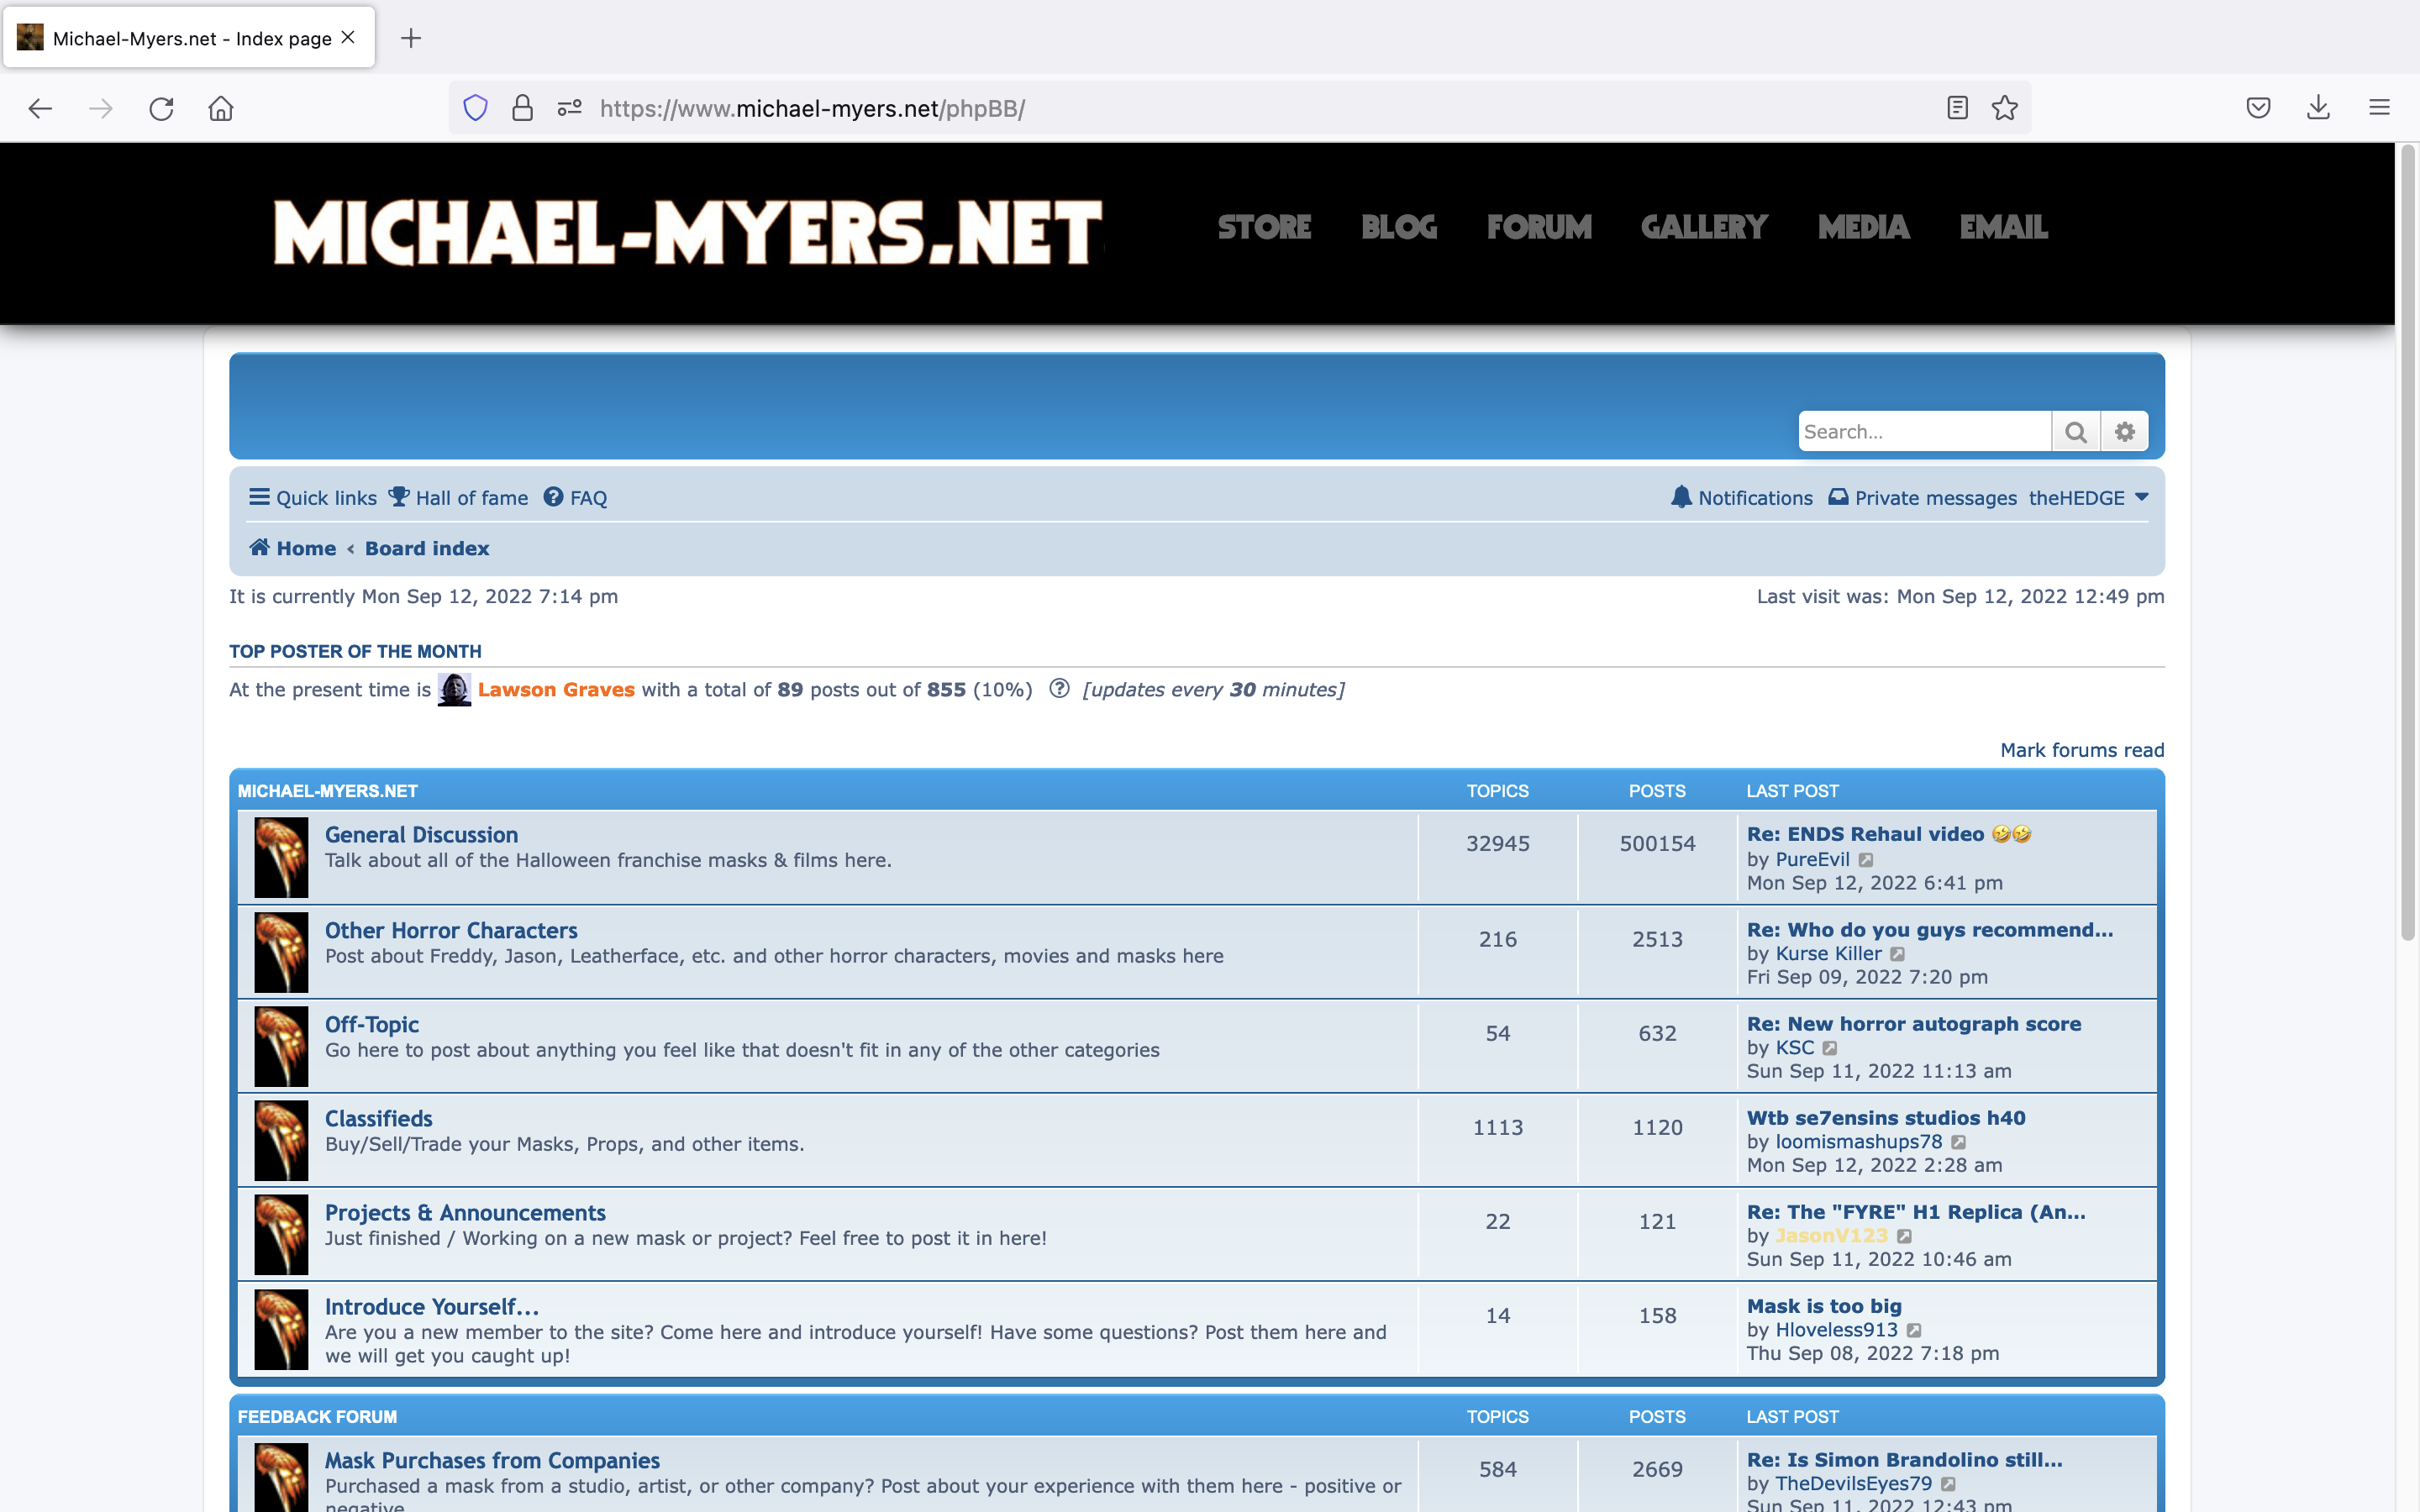This screenshot has width=2420, height=1512.
Task: Open STORE in site navigation
Action: click(x=1264, y=228)
